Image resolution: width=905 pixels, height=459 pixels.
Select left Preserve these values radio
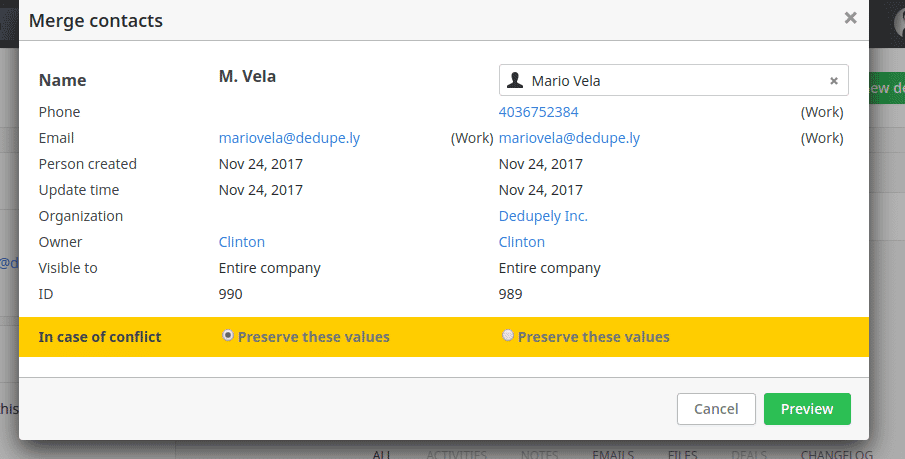coord(228,335)
